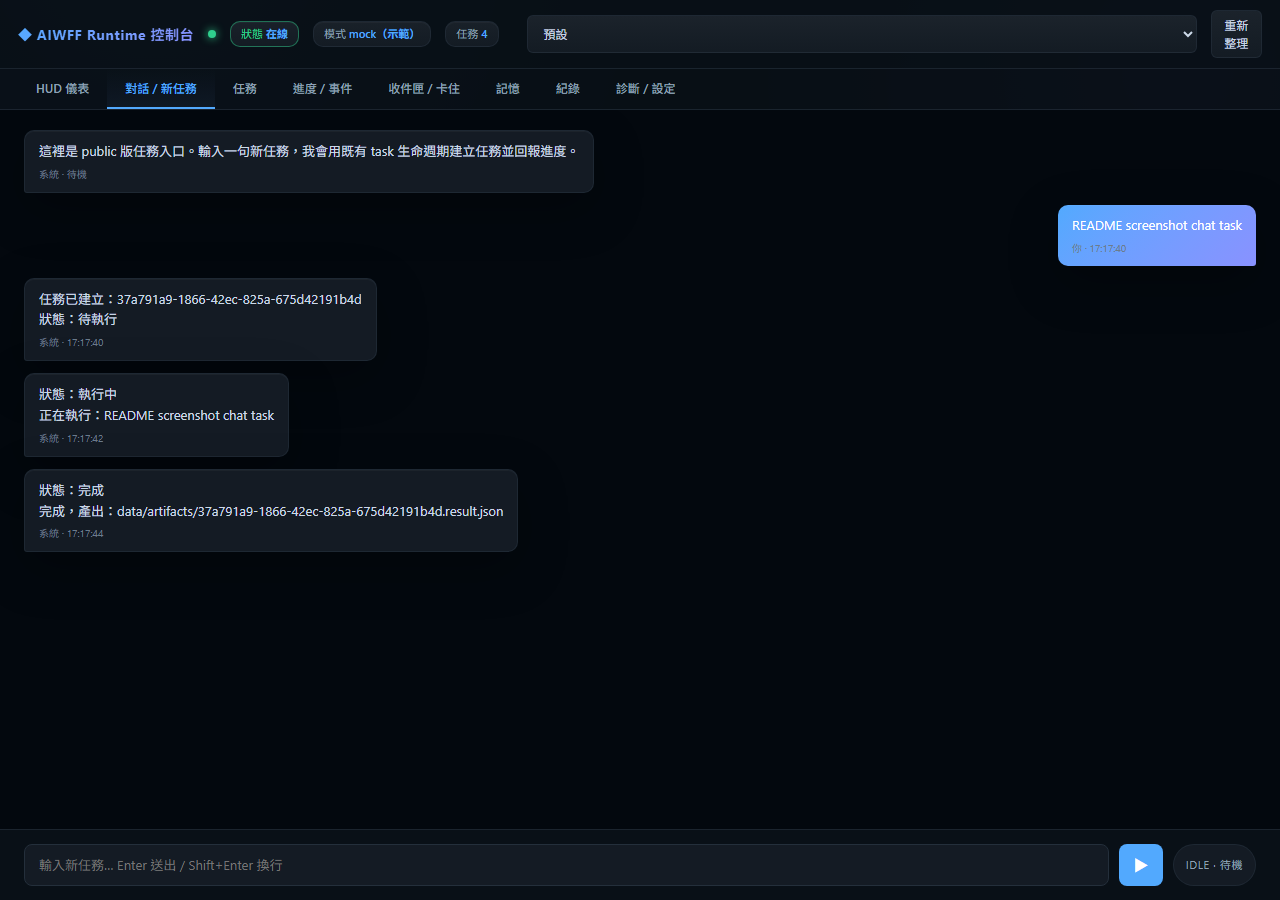
Task: Click the IDLE · 待機 status pill
Action: pos(1214,865)
